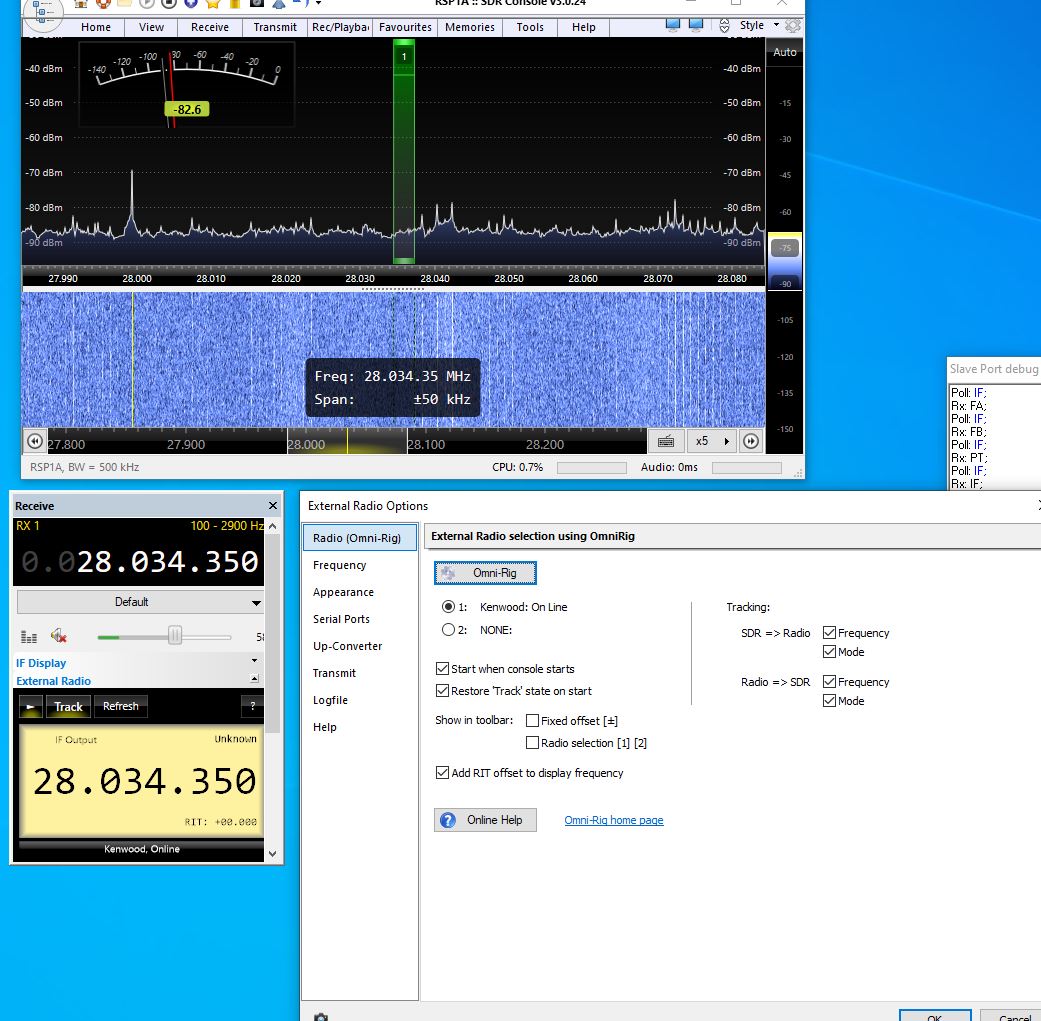Open the Favourites ribbon tab

(405, 27)
